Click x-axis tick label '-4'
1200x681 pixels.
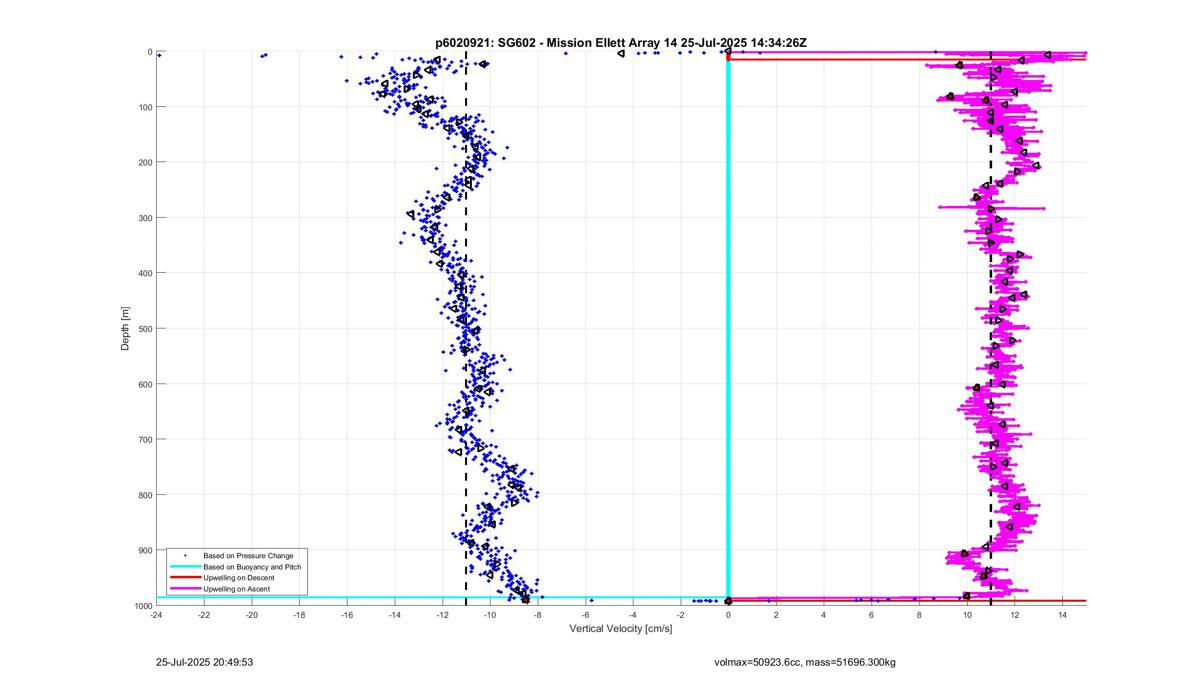633,615
